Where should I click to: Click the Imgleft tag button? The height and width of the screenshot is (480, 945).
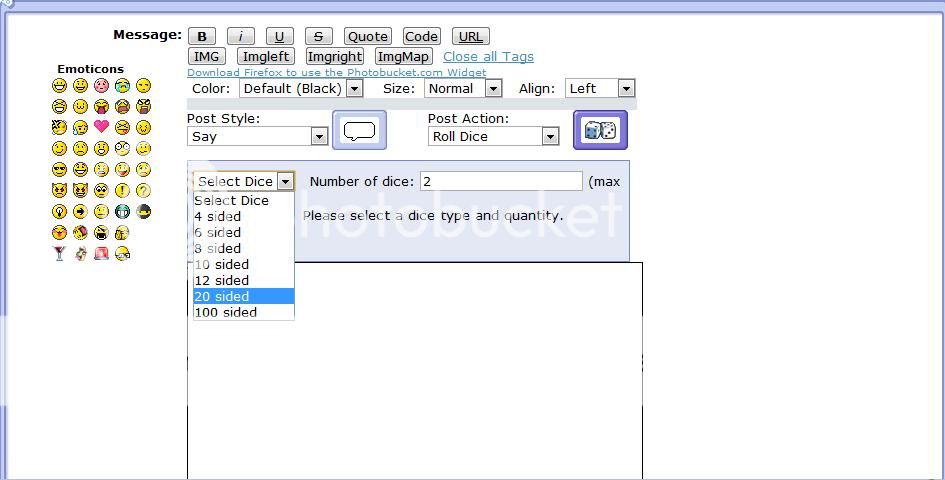266,56
